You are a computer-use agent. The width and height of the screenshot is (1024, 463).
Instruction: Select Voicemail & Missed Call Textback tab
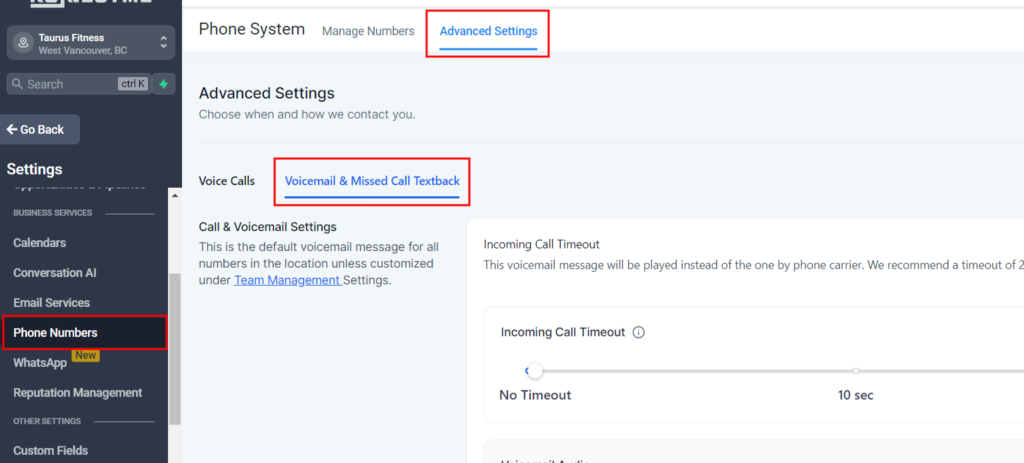pyautogui.click(x=372, y=181)
